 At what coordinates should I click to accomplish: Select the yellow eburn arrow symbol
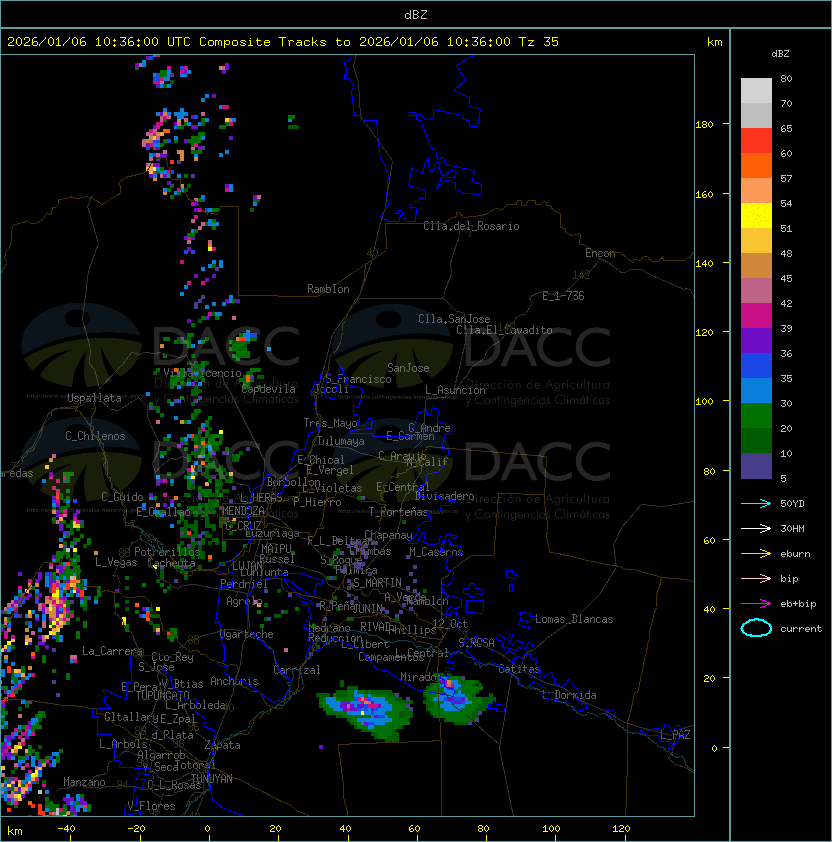[x=756, y=554]
